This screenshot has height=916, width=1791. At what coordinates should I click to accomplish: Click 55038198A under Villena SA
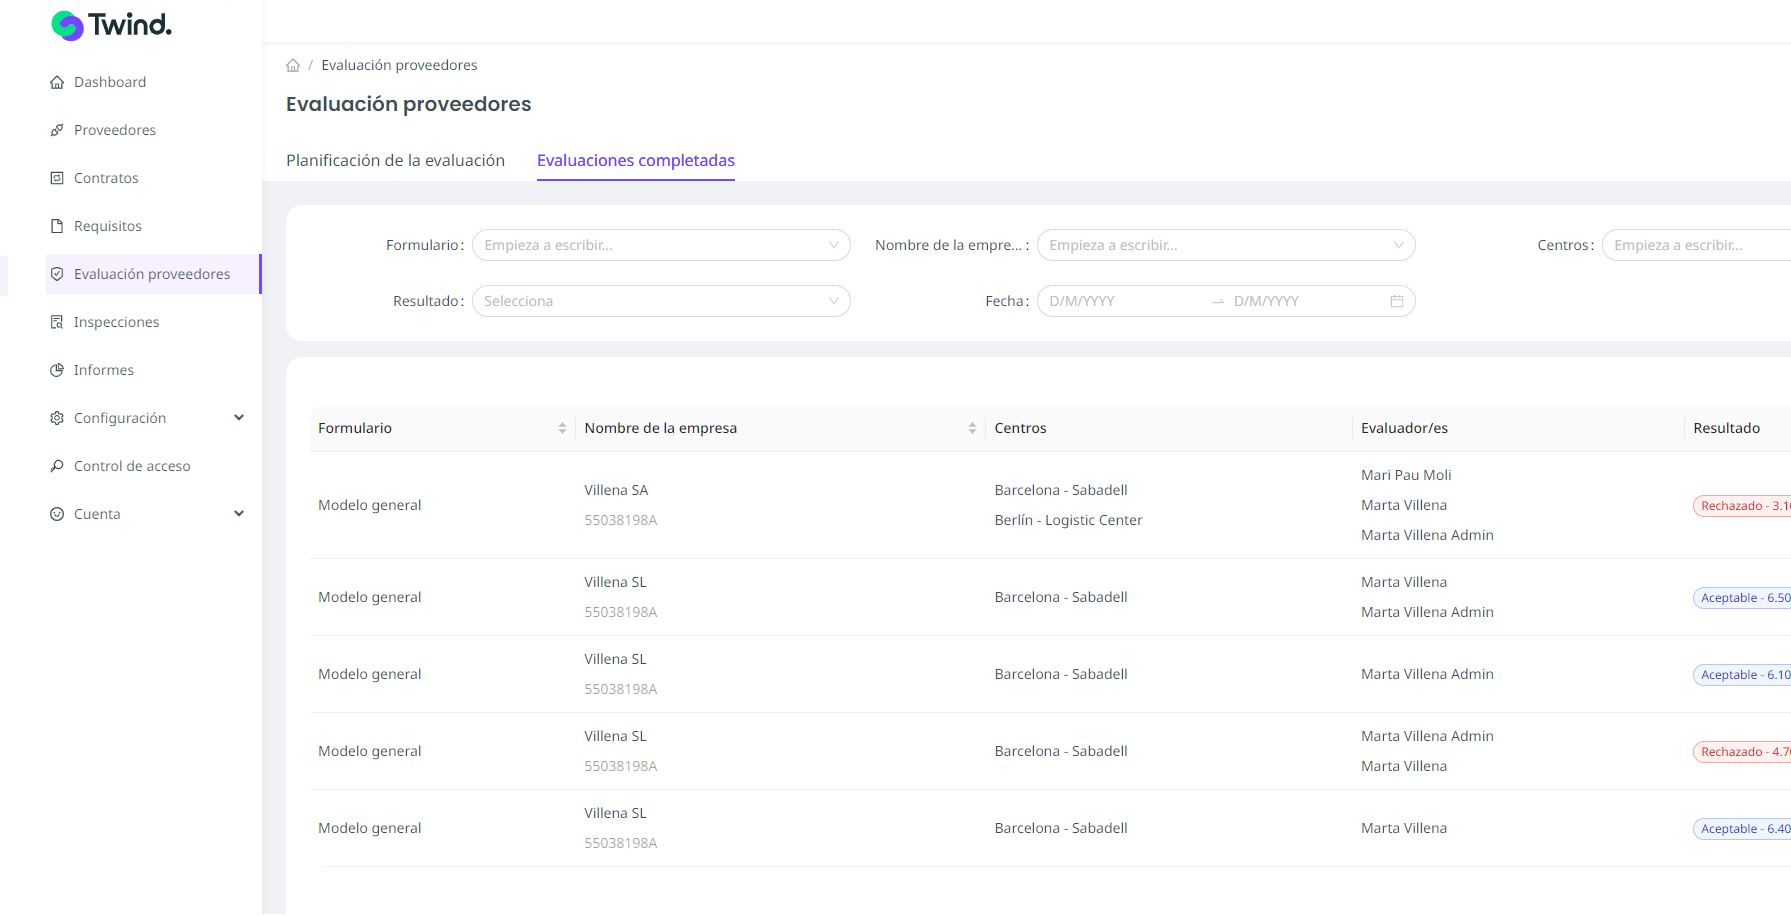tap(621, 520)
